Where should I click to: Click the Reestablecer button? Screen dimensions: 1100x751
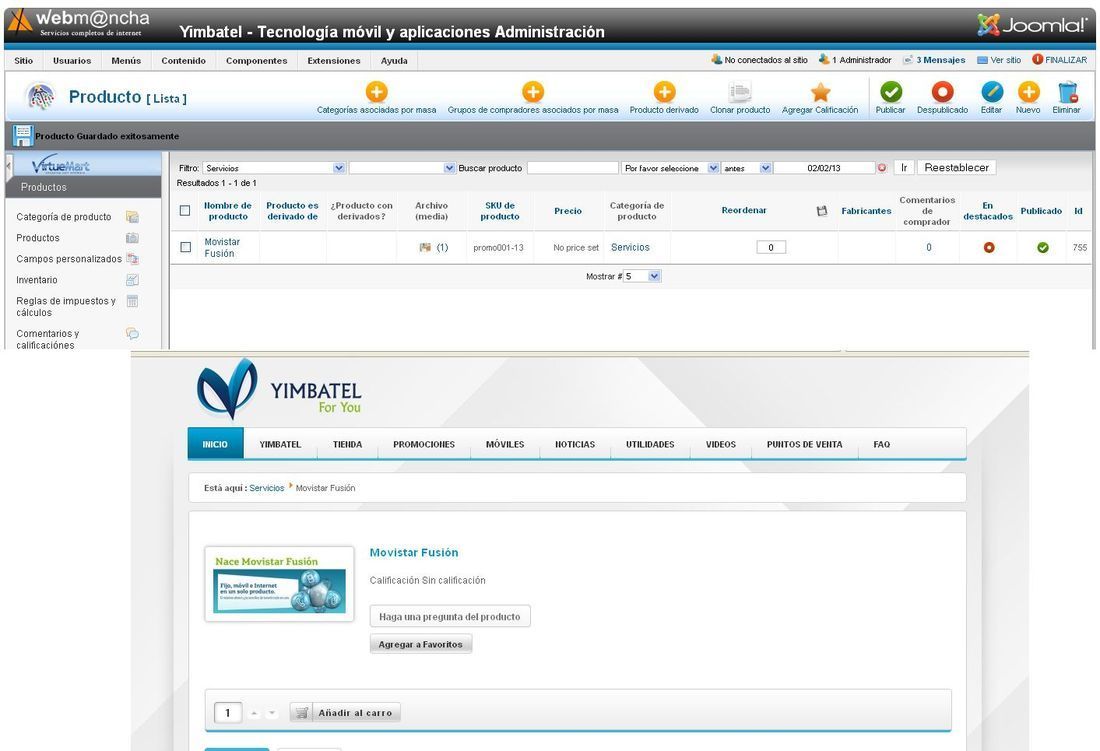[x=956, y=168]
